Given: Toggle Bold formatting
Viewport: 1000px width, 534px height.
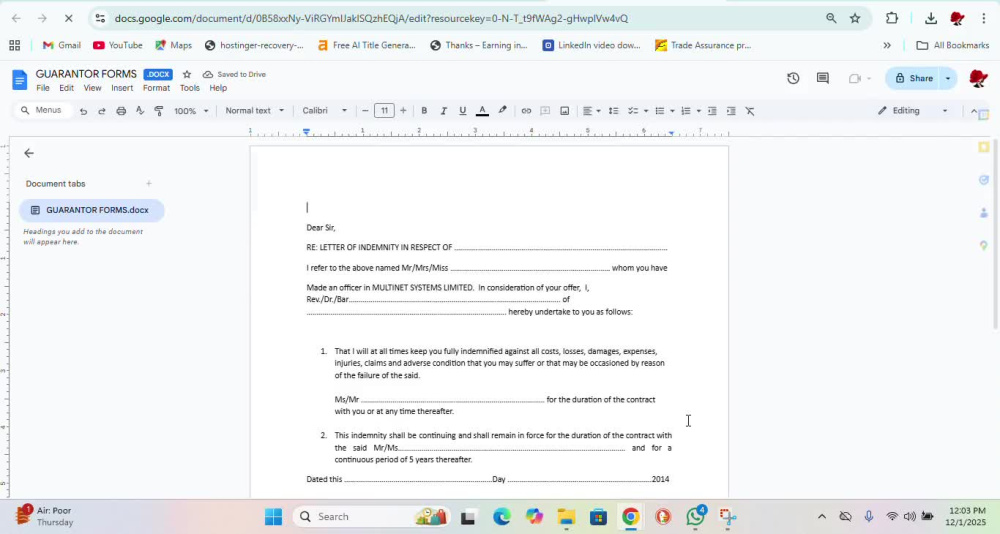Looking at the screenshot, I should [x=424, y=111].
